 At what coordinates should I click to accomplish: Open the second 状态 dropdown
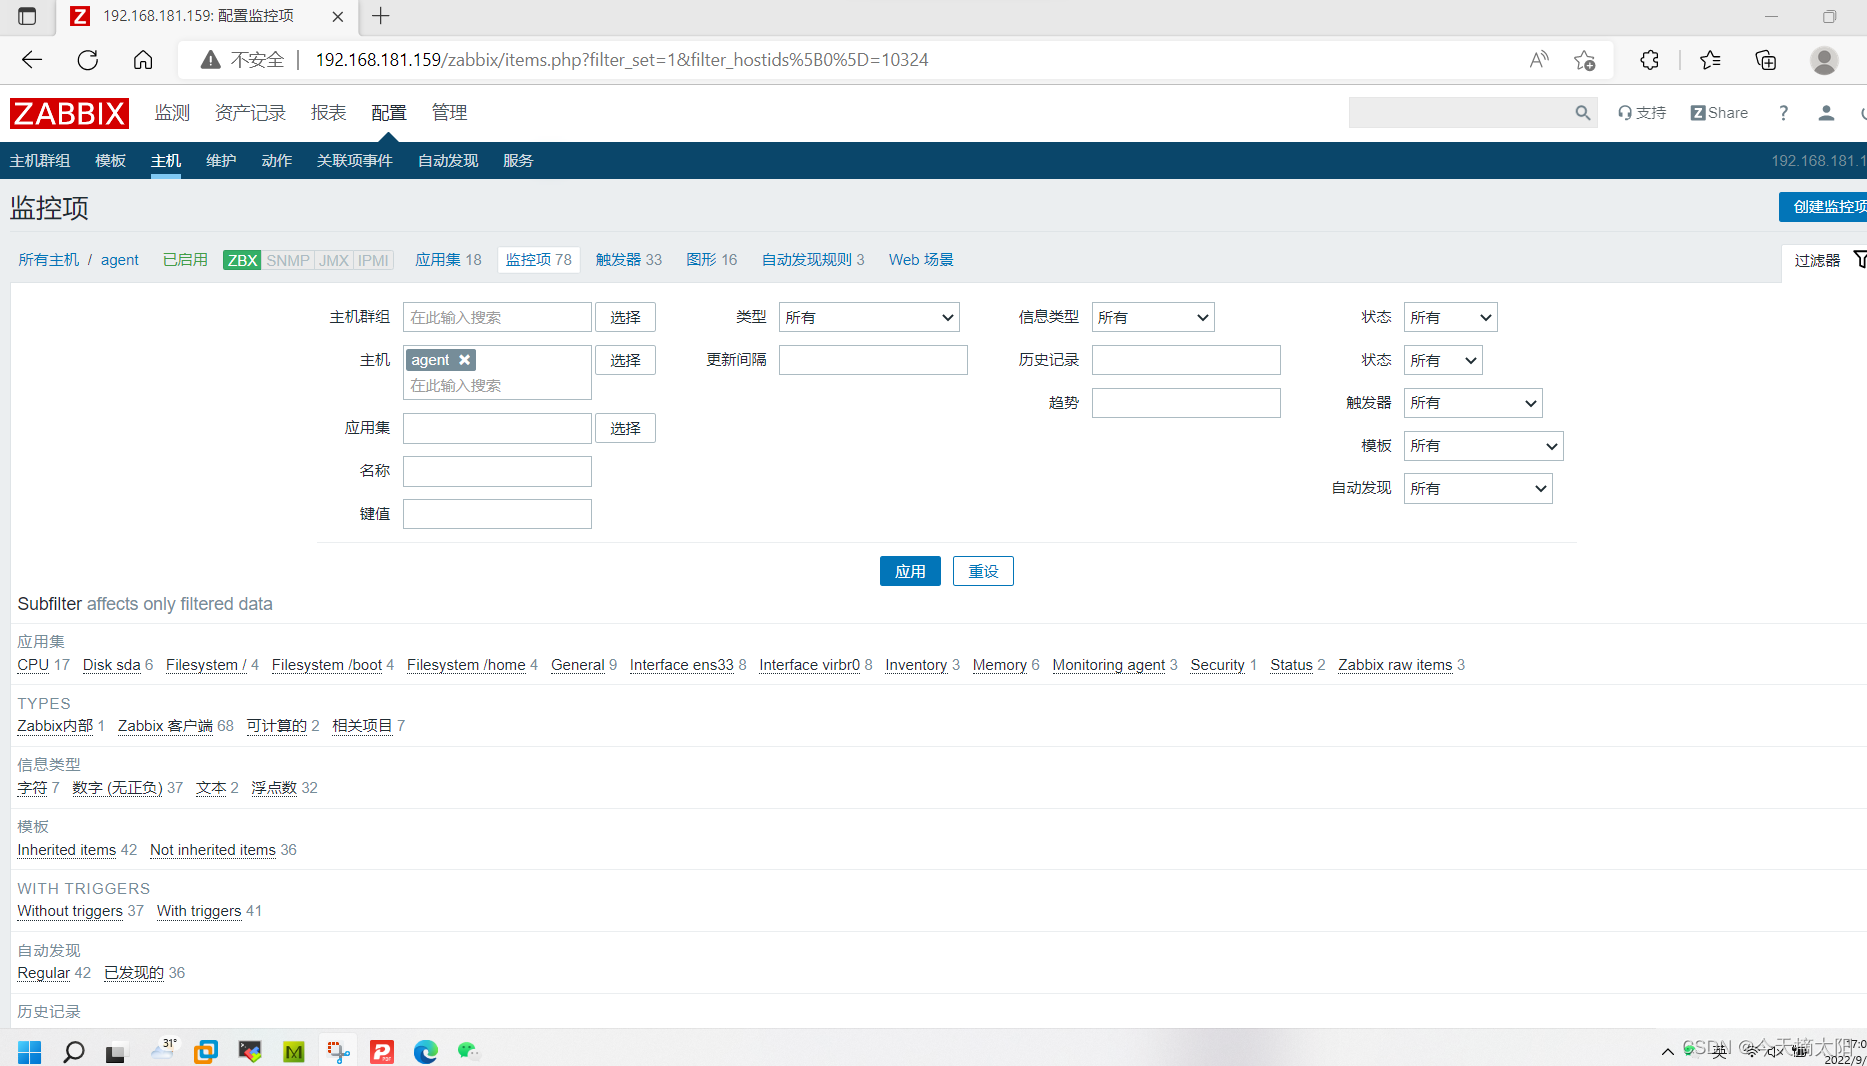[1443, 360]
